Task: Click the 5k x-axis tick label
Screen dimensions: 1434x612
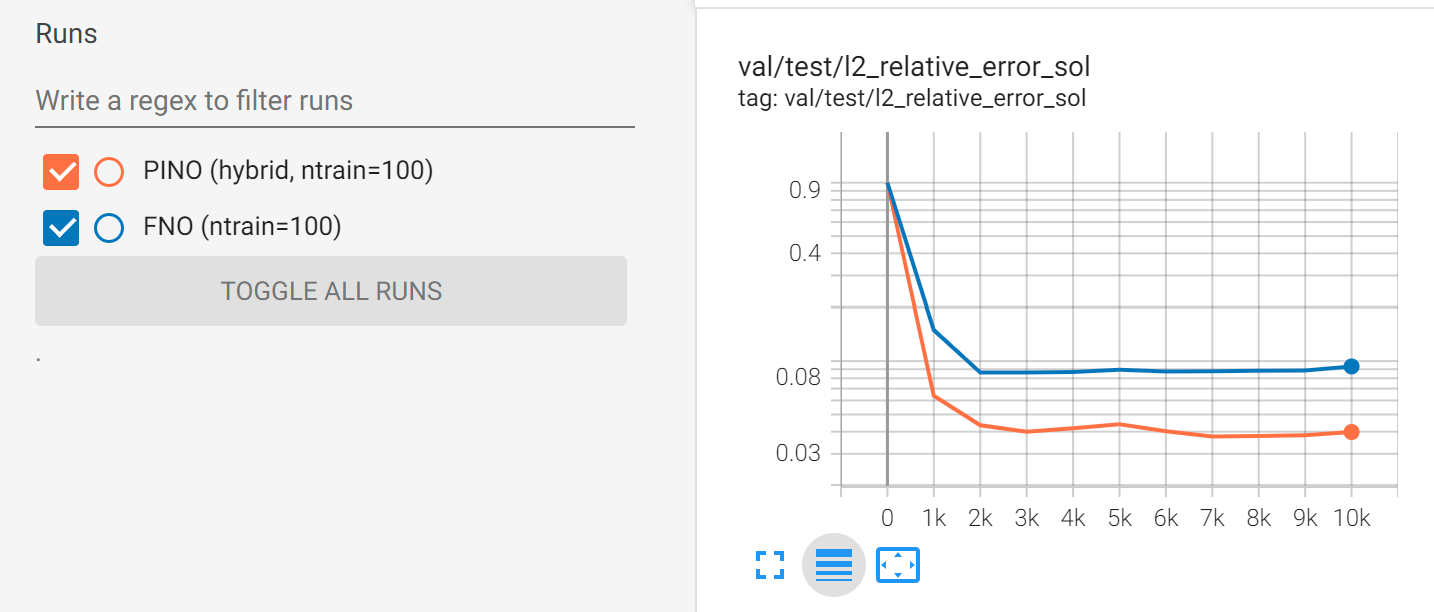Action: point(1119,518)
